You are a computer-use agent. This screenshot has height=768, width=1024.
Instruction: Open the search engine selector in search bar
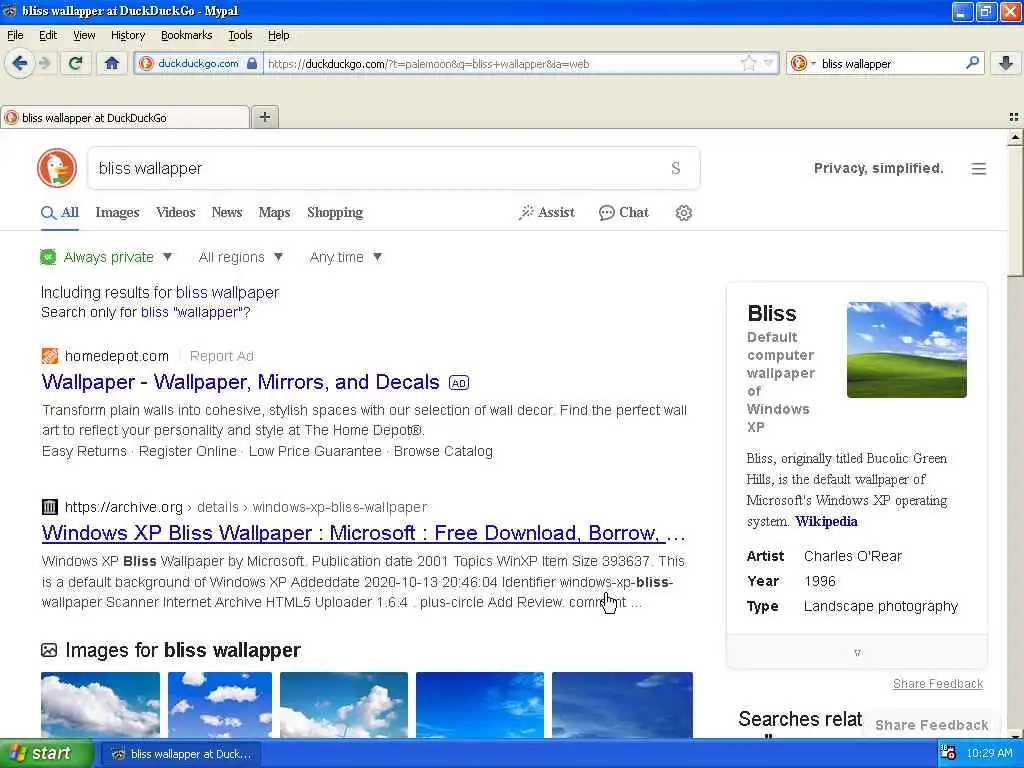(803, 63)
